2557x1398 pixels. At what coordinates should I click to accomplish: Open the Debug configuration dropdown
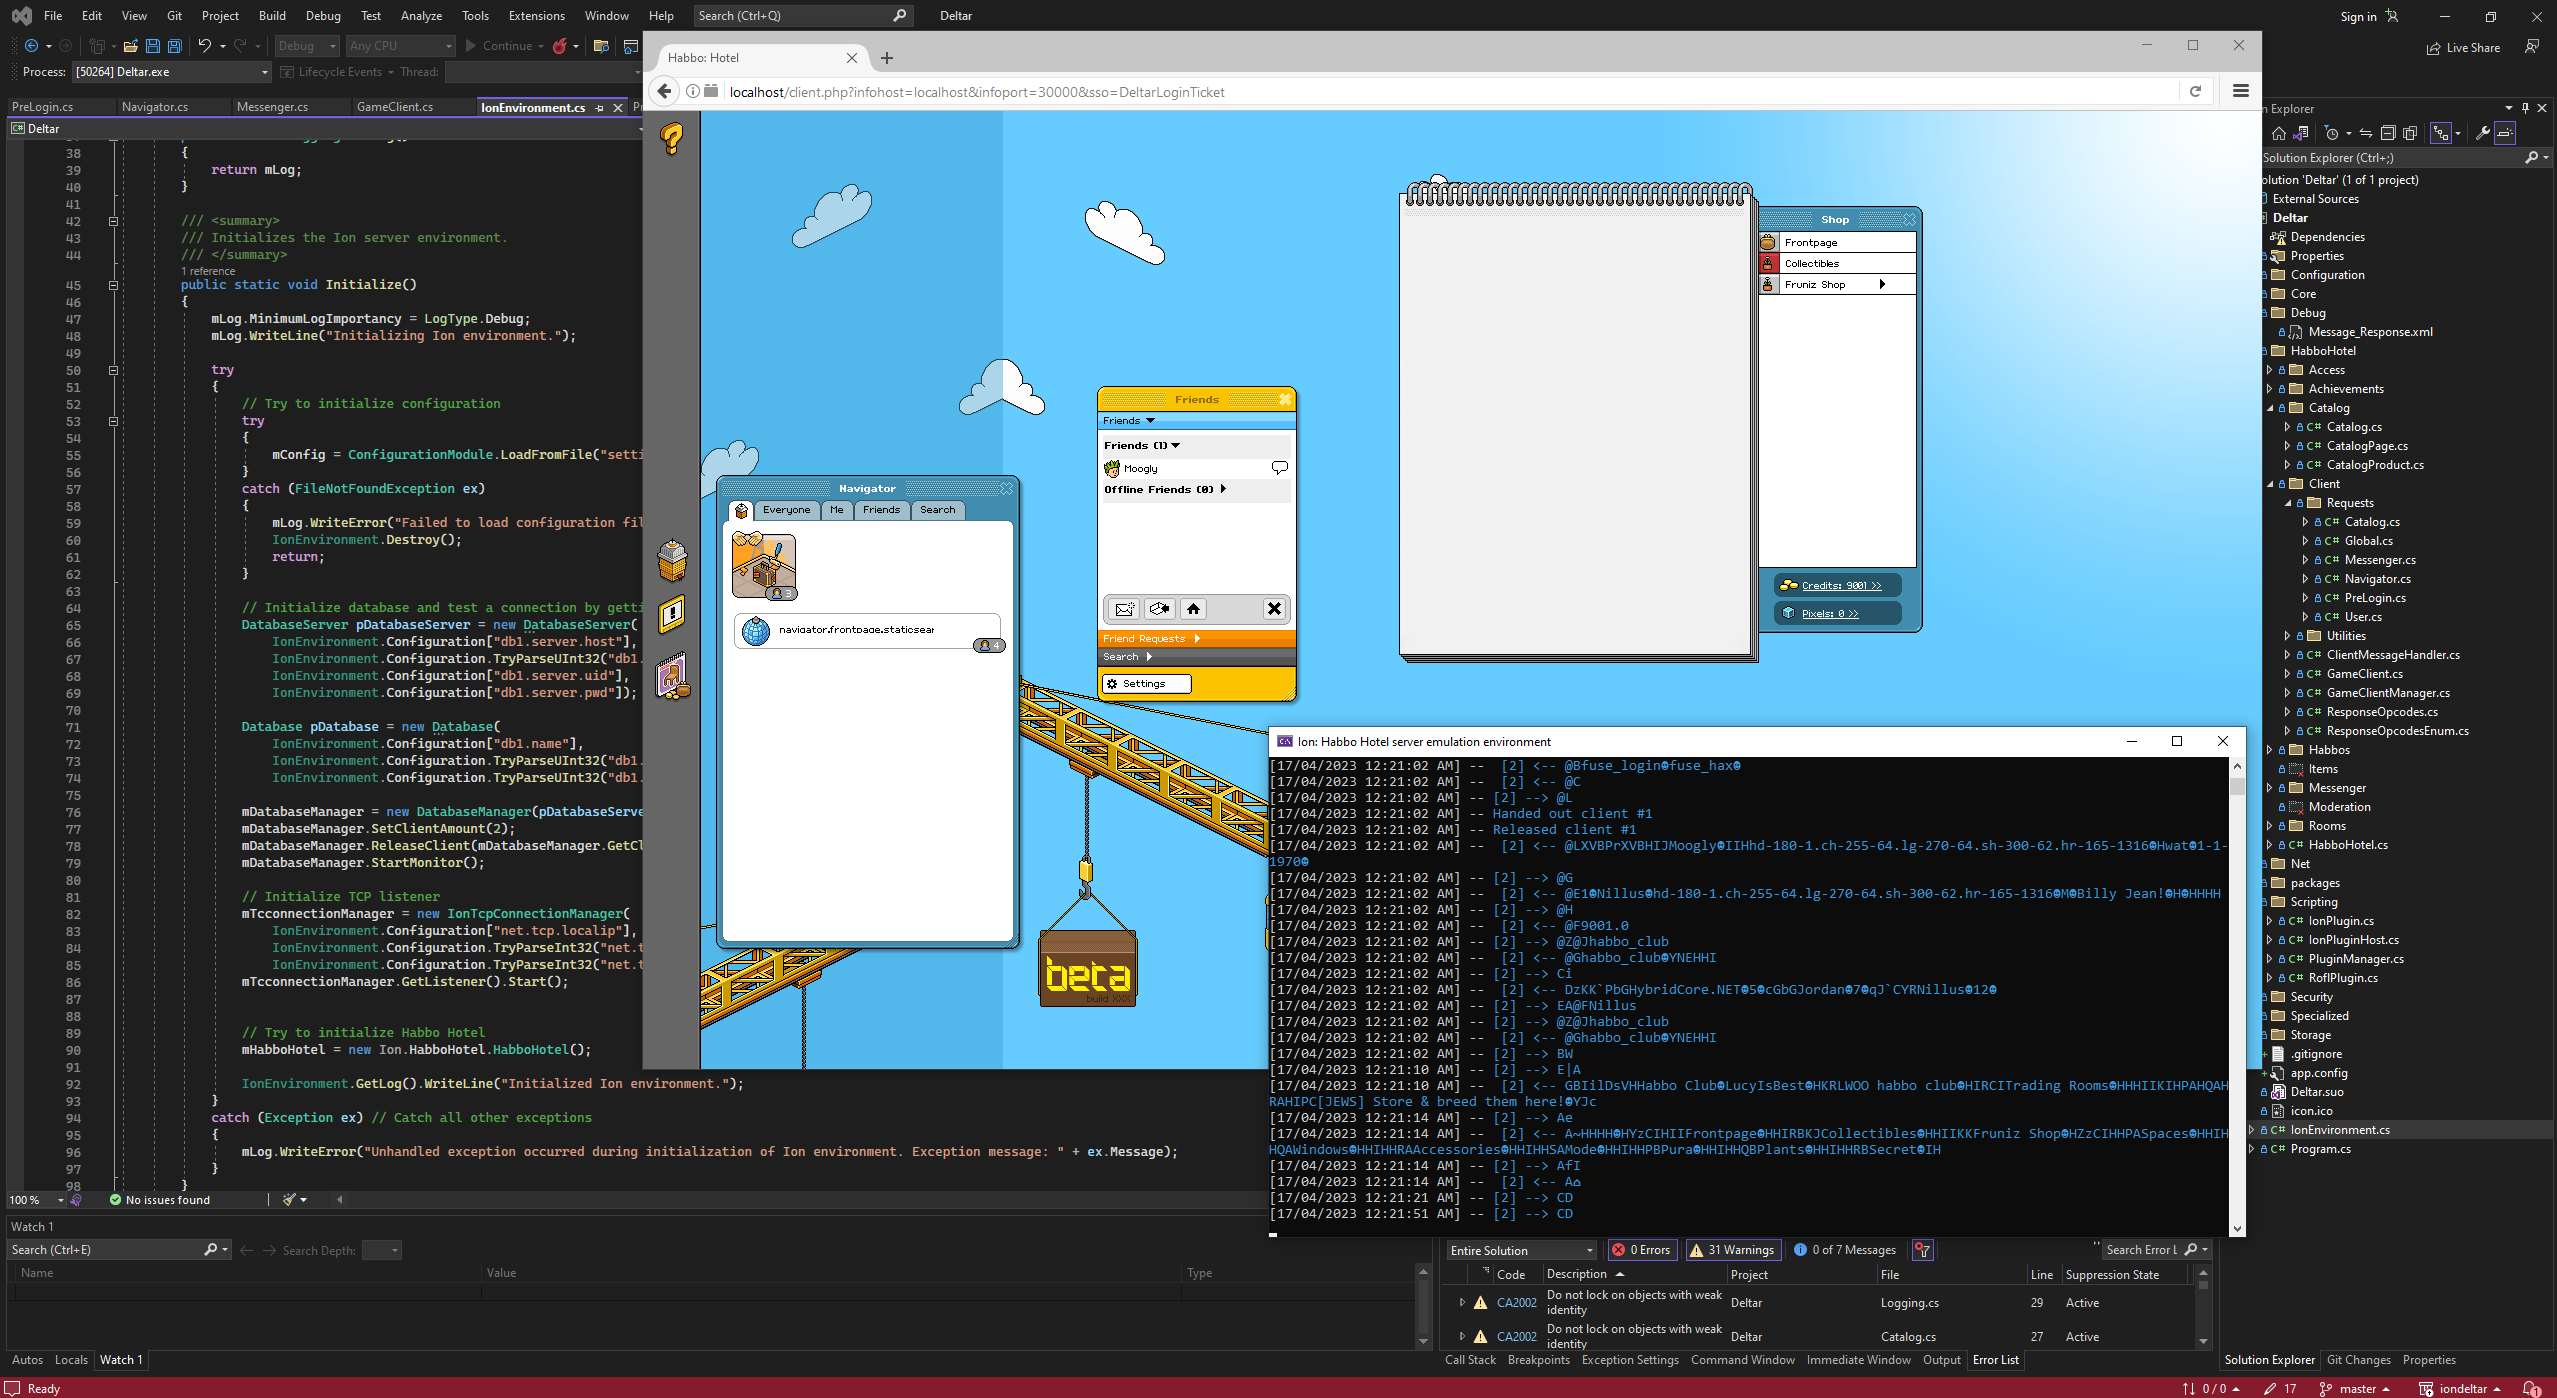click(x=307, y=46)
